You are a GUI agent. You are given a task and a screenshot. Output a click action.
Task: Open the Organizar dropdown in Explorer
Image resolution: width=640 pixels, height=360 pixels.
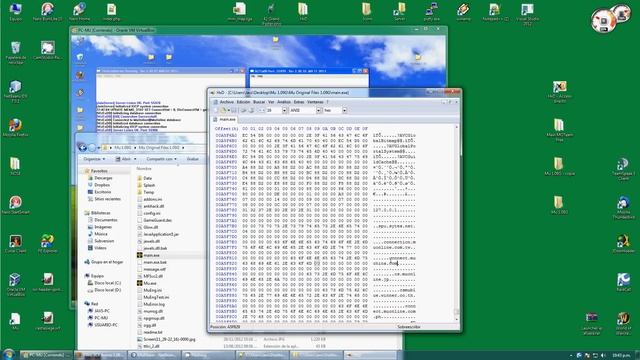click(x=94, y=159)
